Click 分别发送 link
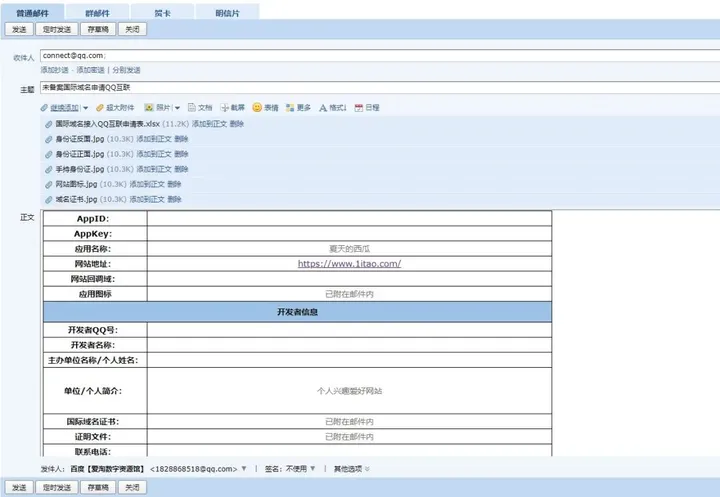This screenshot has width=720, height=497. click(x=126, y=70)
